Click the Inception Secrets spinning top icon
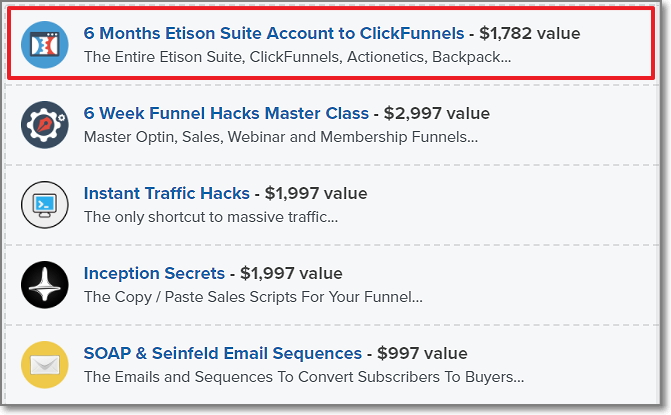Image resolution: width=671 pixels, height=415 pixels. click(45, 285)
